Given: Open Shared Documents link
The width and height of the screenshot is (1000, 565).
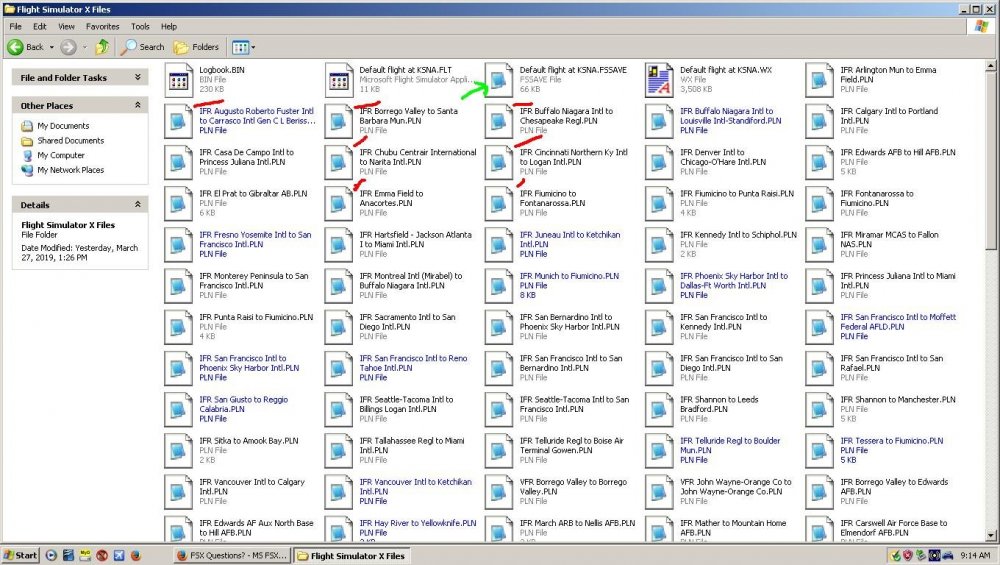Looking at the screenshot, I should 70,140.
